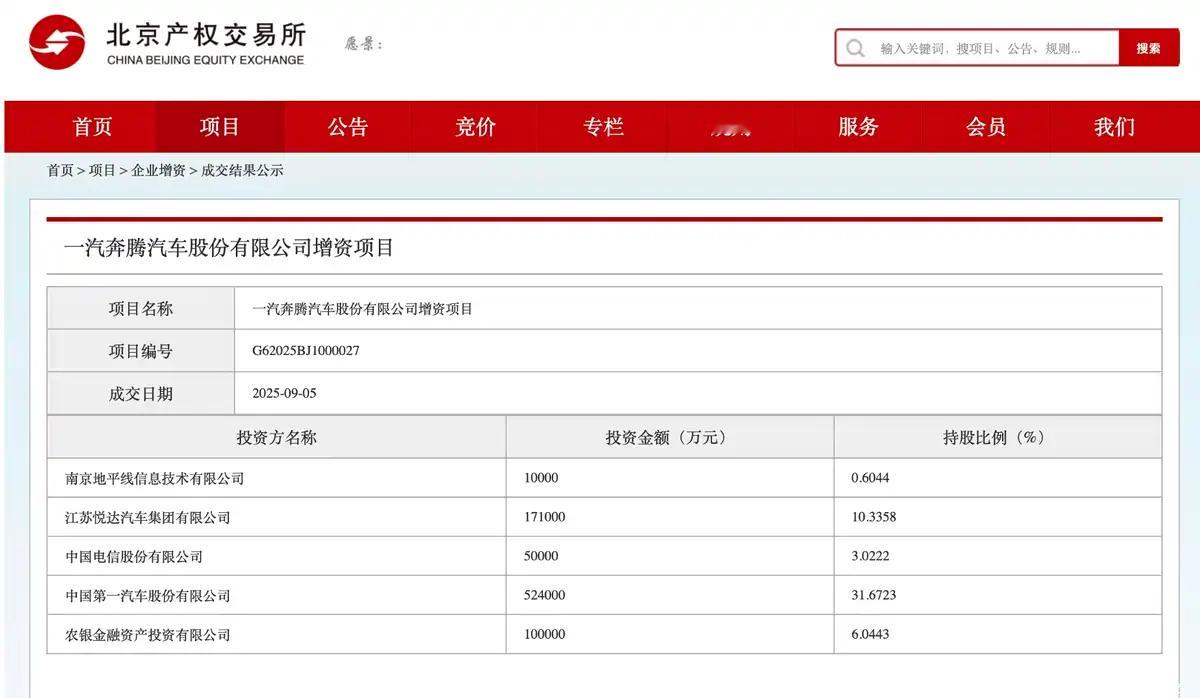Open the 项目 navigation tab
Viewport: 1200px width, 698px height.
(220, 127)
